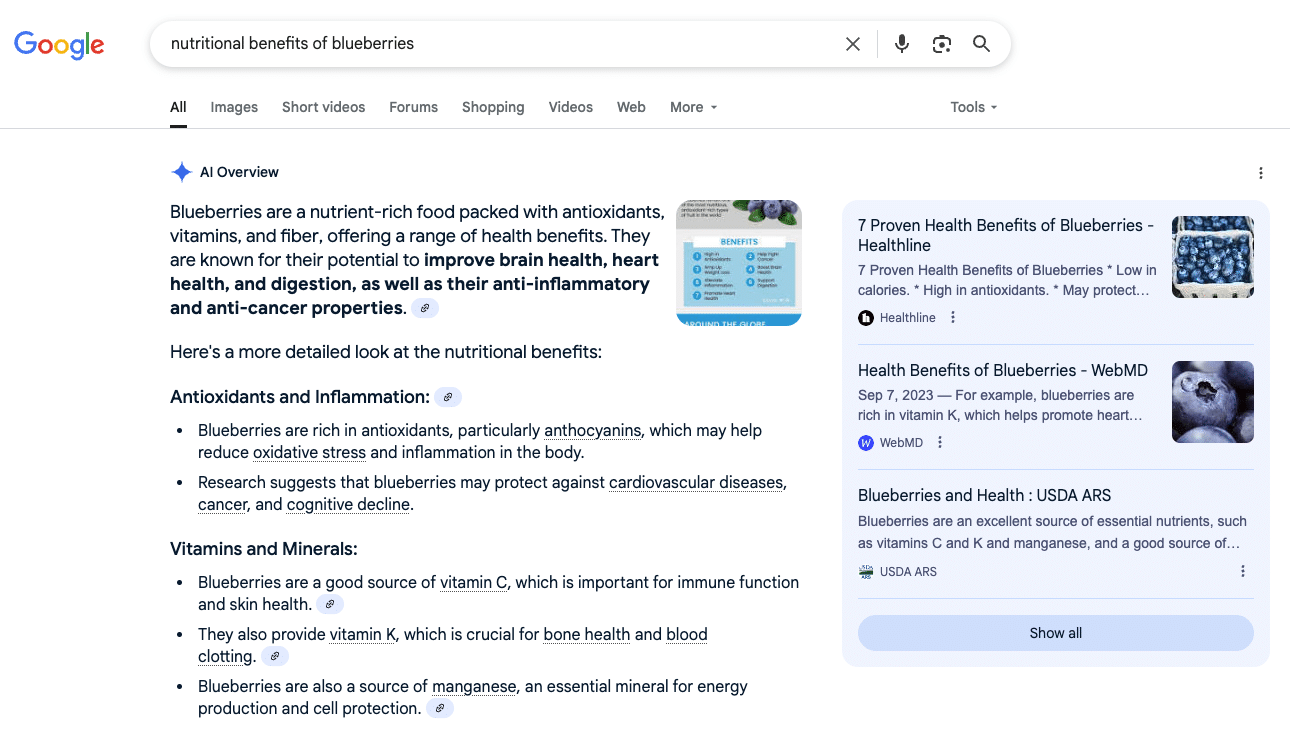
Task: Open Blueberries and Health USDA ARS result
Action: (x=984, y=495)
